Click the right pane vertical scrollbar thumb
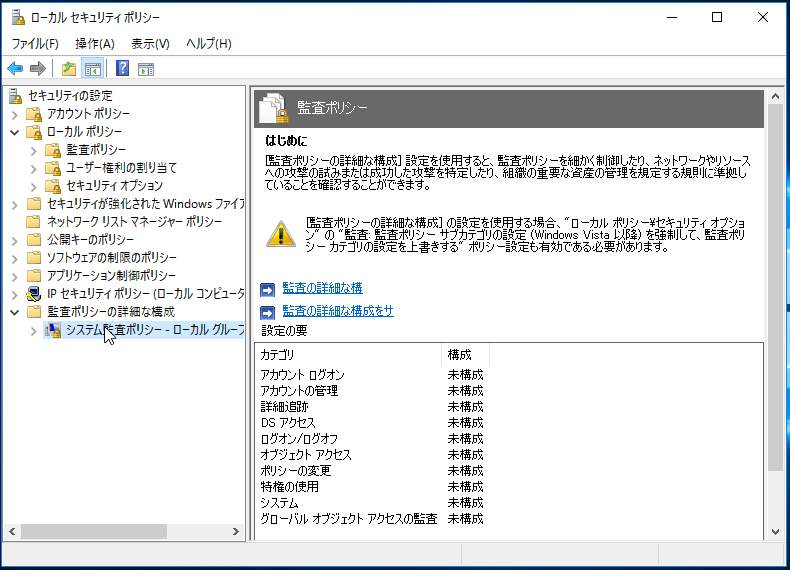Viewport: 790px width, 570px height. click(775, 287)
